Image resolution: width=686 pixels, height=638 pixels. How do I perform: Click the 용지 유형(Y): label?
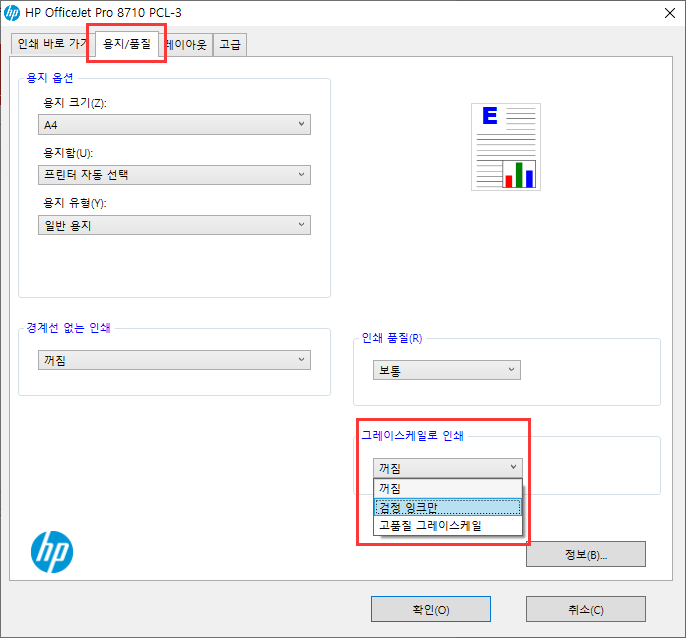click(74, 203)
